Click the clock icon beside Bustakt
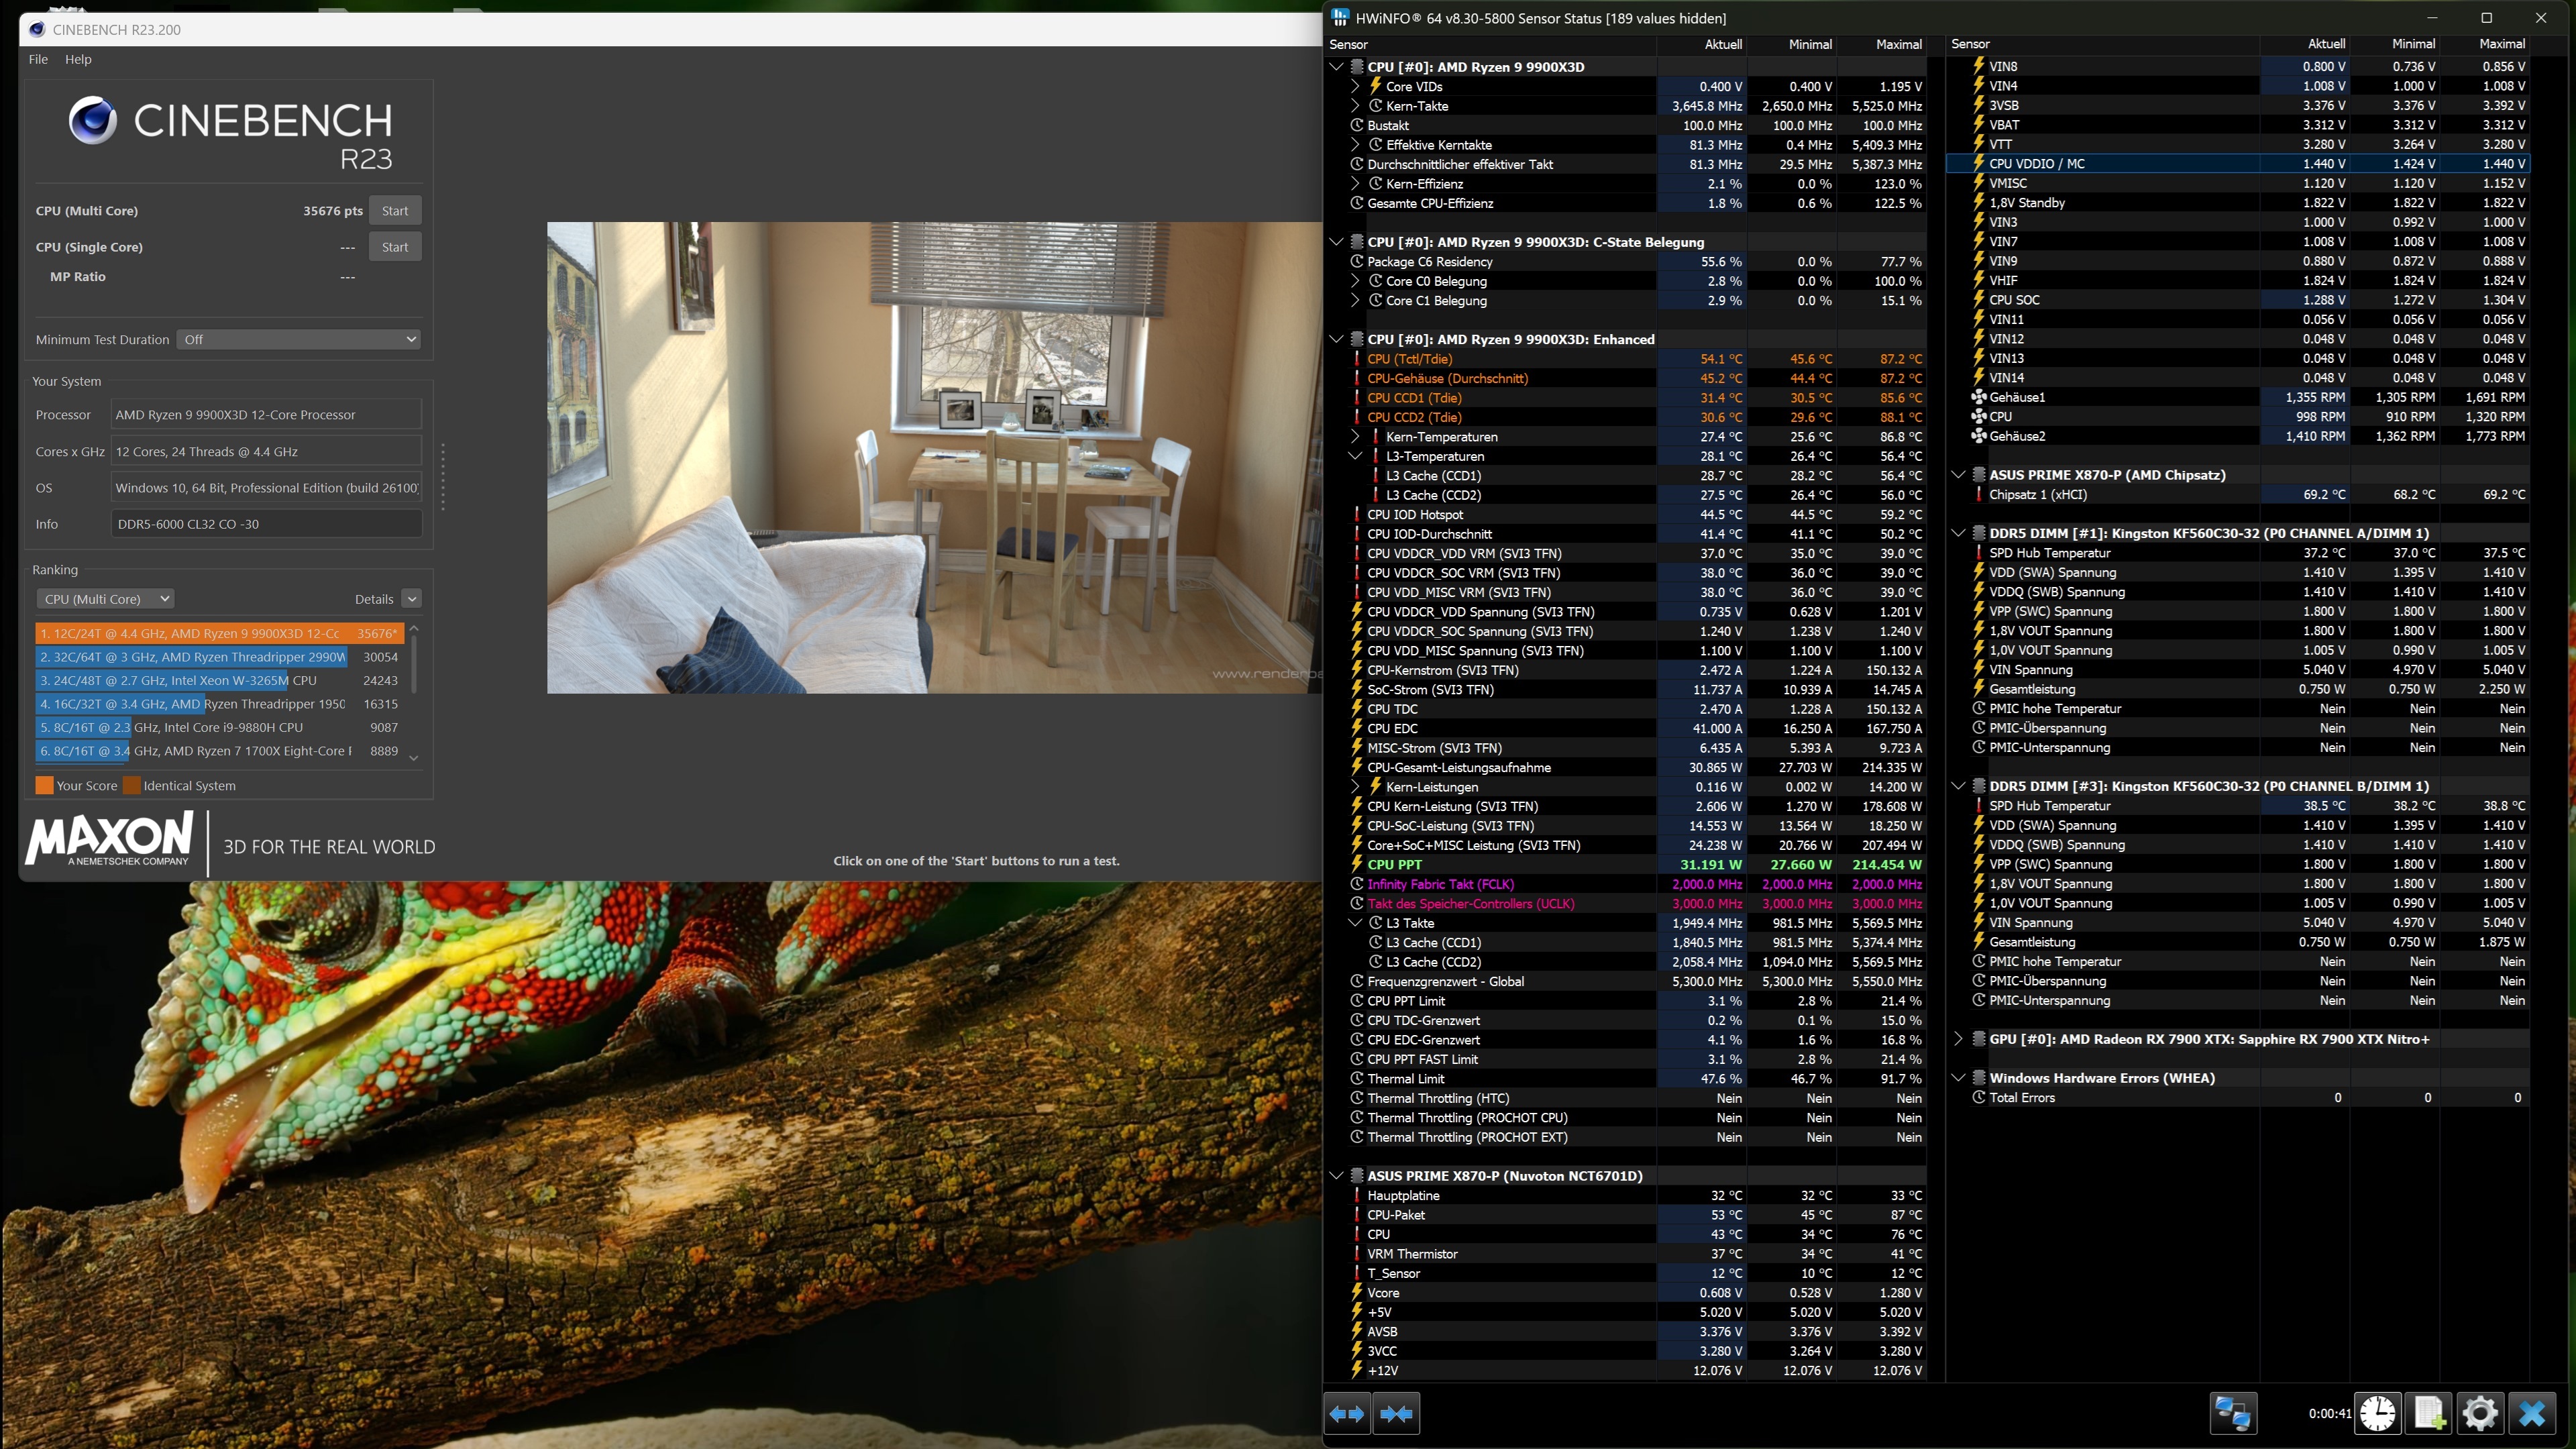 [1357, 125]
